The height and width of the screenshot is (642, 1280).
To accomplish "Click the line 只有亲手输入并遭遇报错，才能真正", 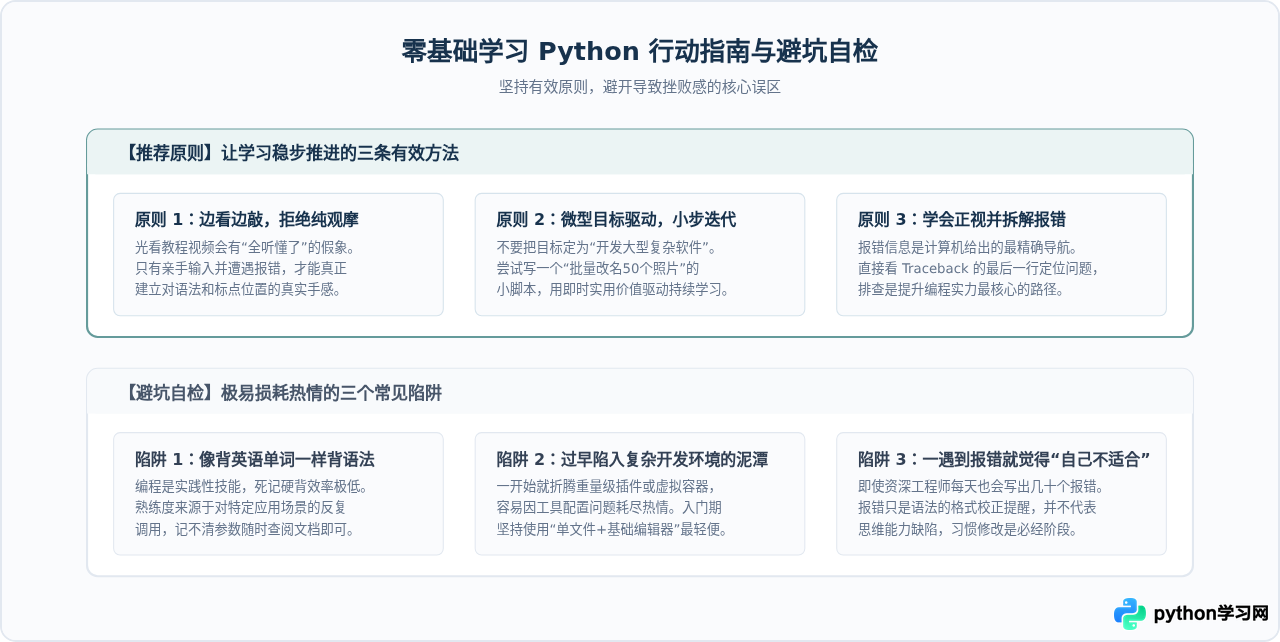I will [241, 268].
